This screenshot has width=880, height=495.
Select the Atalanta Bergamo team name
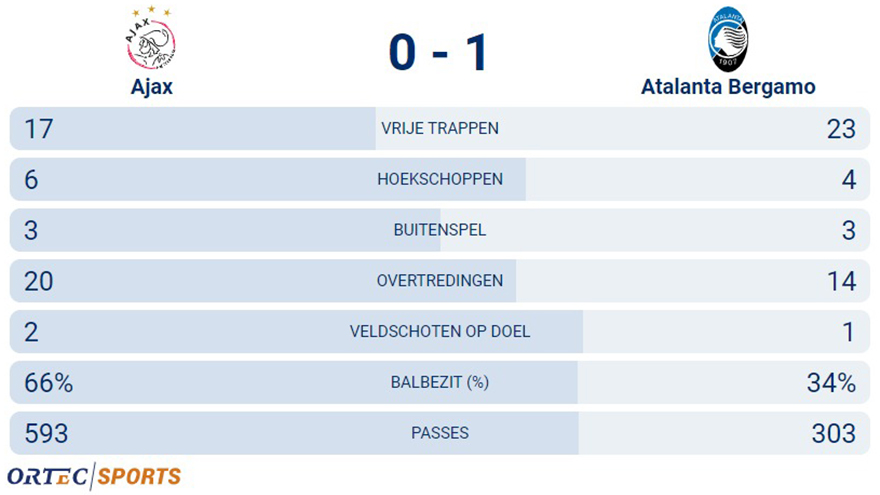pos(728,87)
